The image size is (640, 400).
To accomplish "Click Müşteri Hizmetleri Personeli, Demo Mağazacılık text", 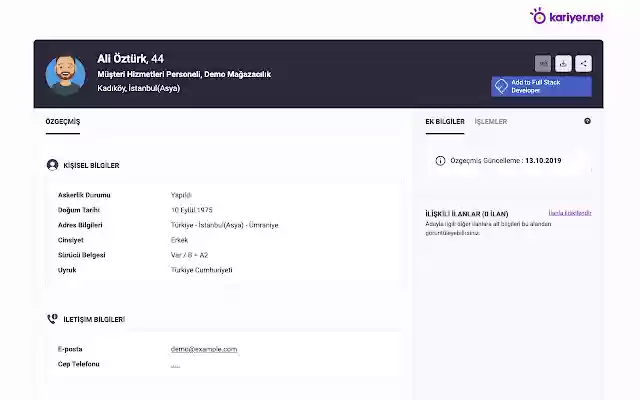I will tap(184, 74).
